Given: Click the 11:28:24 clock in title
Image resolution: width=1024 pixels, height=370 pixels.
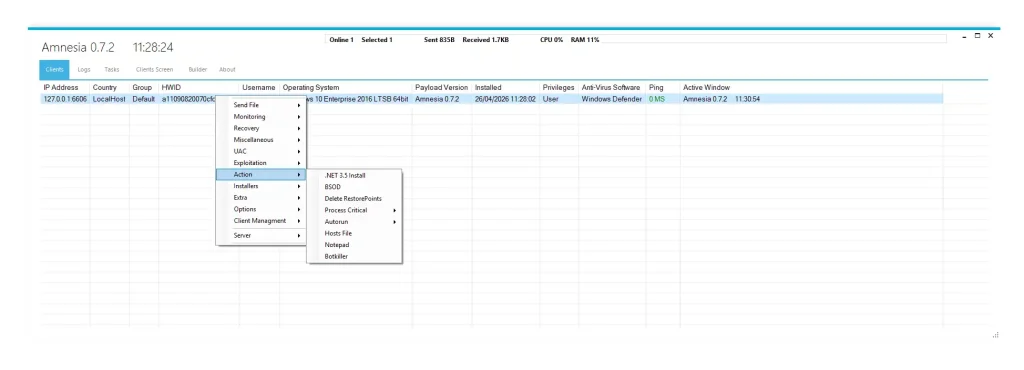Looking at the screenshot, I should click(153, 48).
